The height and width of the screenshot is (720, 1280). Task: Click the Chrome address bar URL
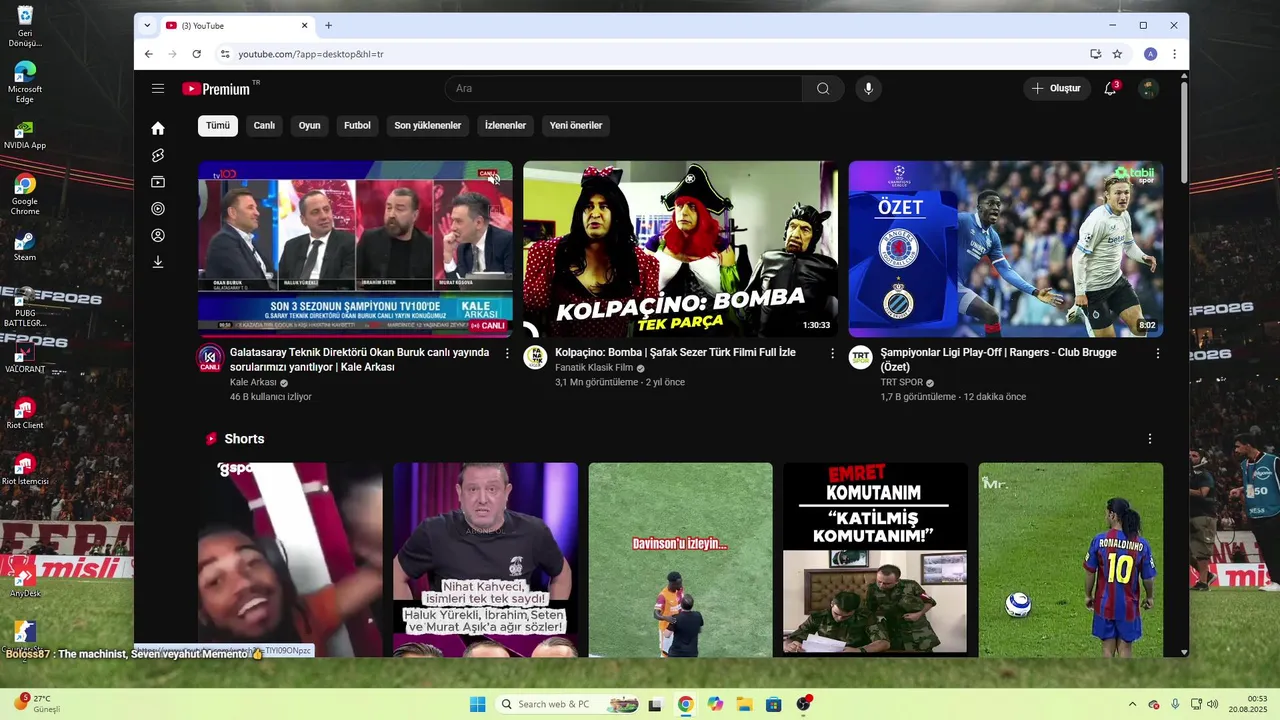click(311, 54)
